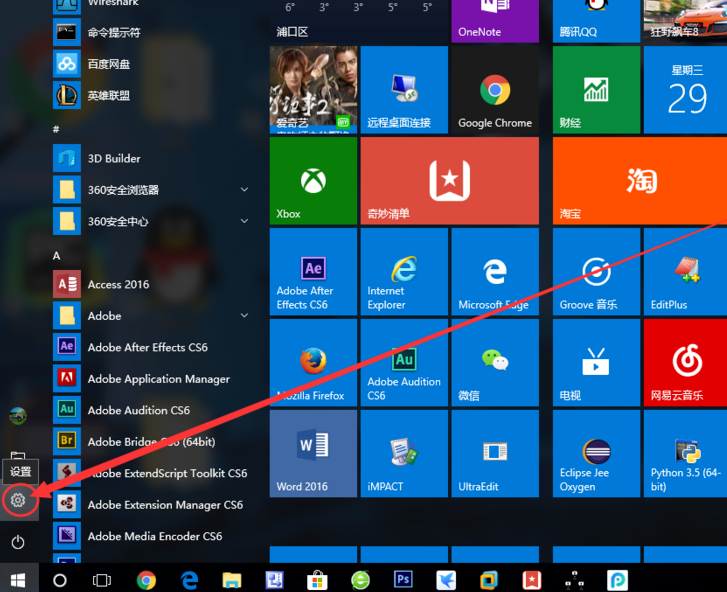The image size is (727, 592).
Task: Launch Chrome from the taskbar
Action: [146, 580]
